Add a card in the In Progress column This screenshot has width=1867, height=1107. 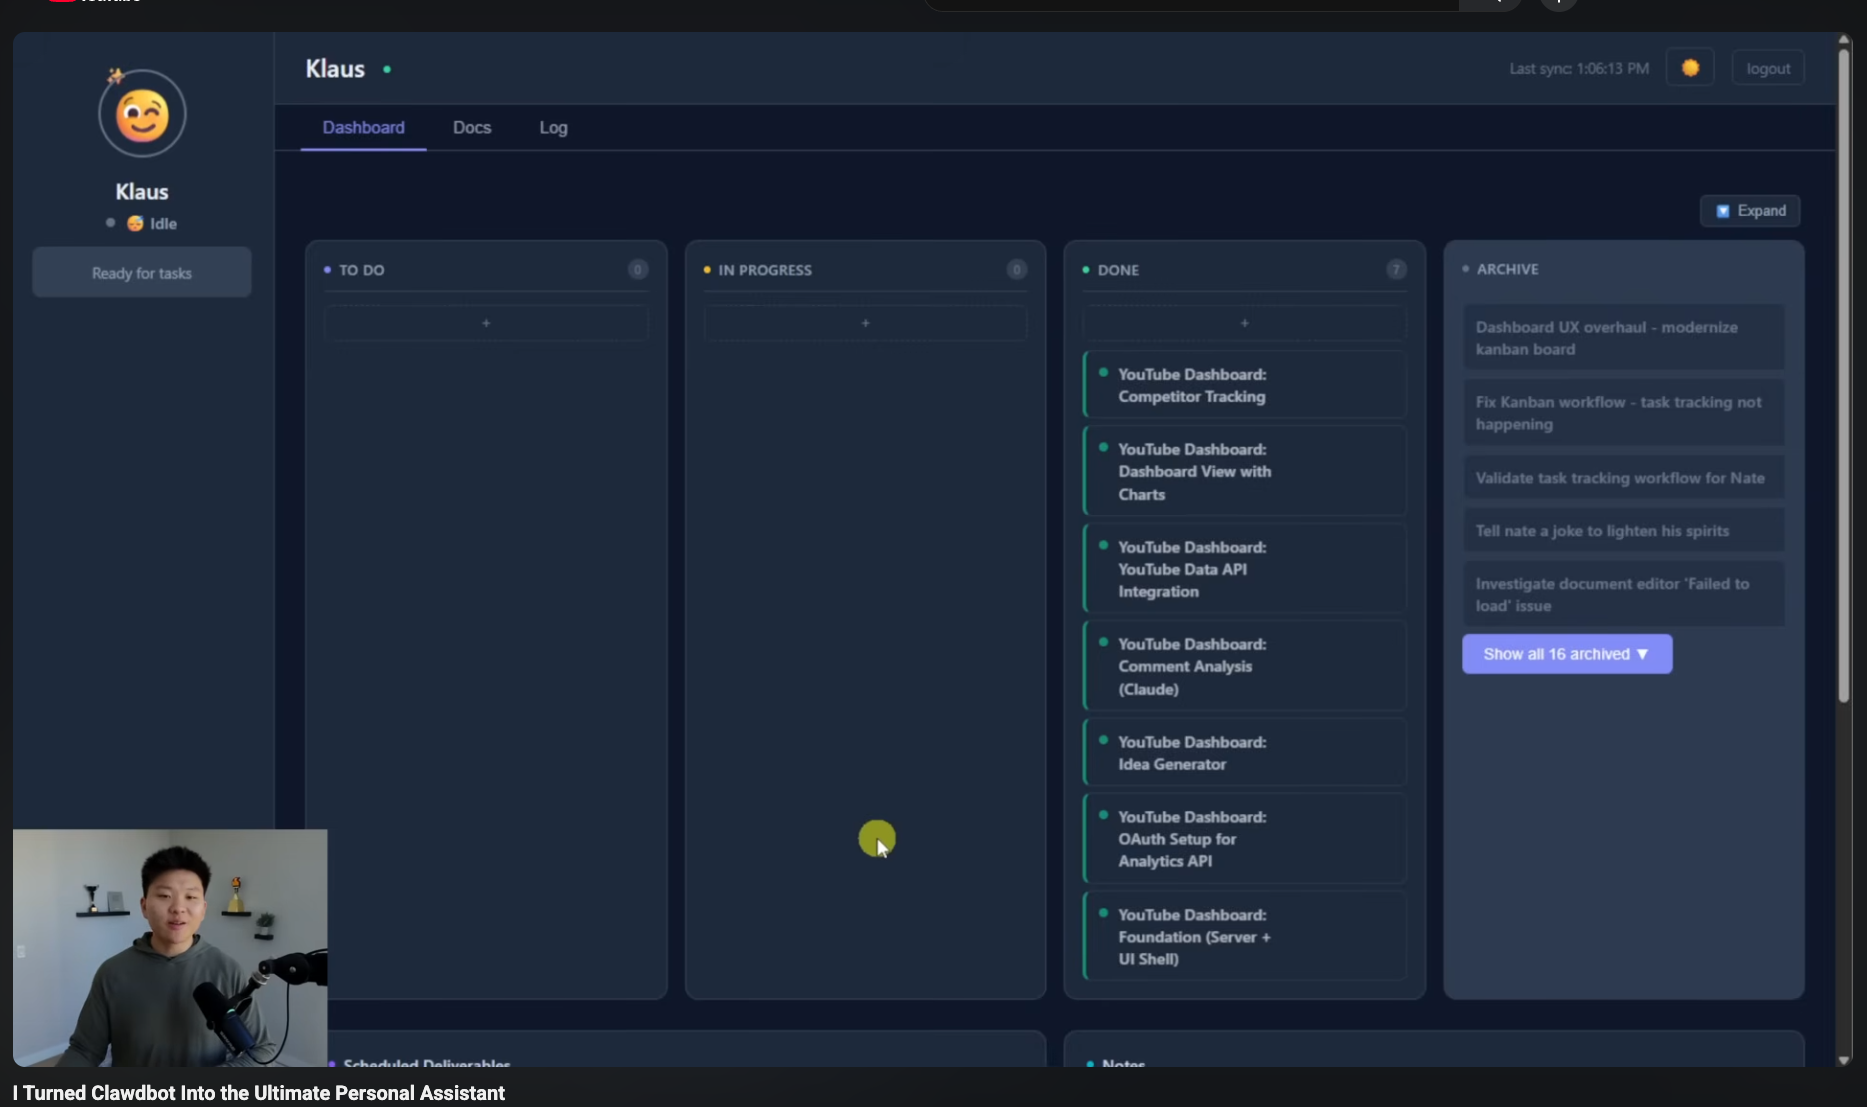coord(865,323)
